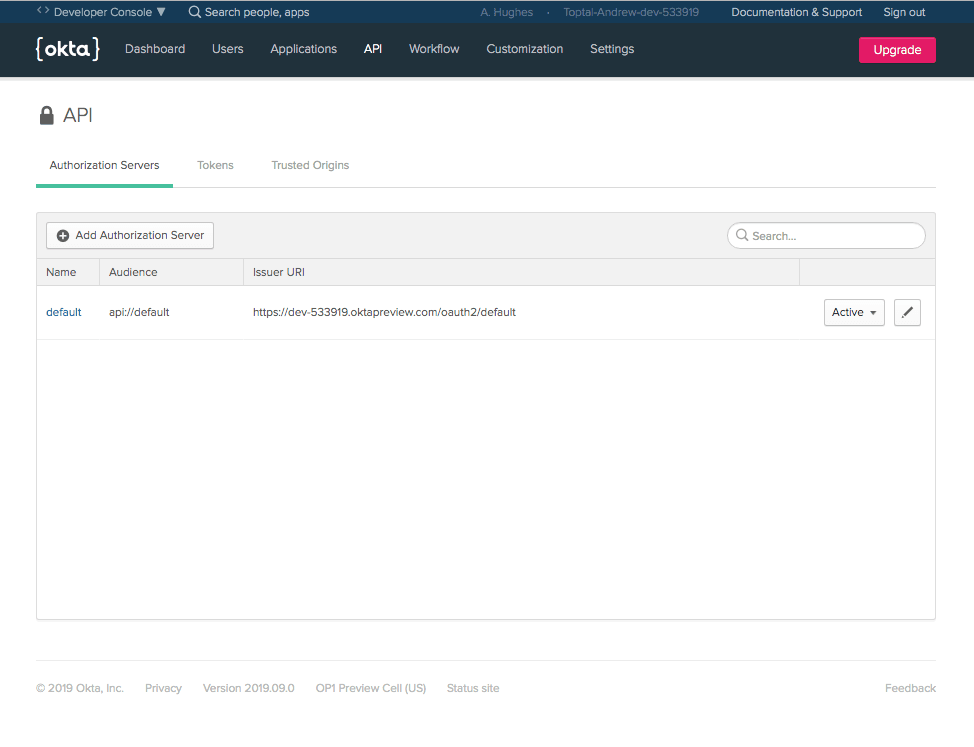Click the Upgrade button
The image size is (974, 747).
897,50
